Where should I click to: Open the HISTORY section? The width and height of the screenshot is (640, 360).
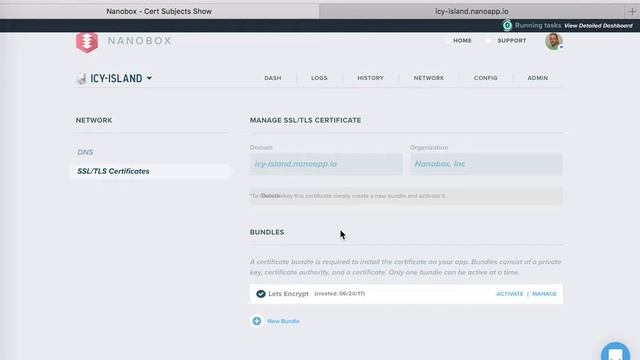click(371, 78)
